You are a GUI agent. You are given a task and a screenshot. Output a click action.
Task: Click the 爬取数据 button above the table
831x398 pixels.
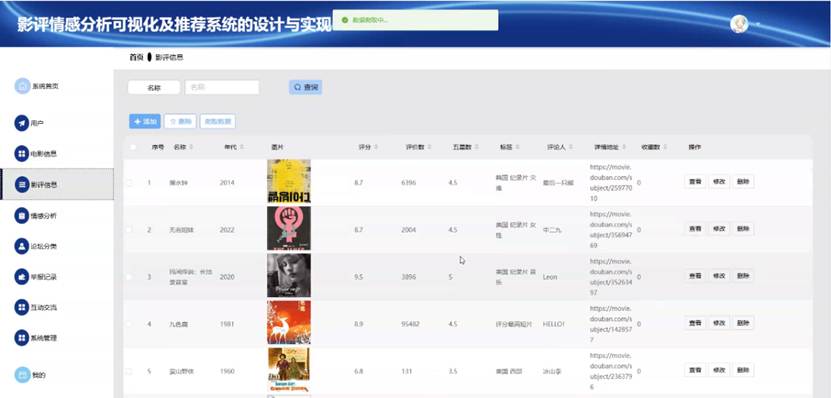click(x=218, y=121)
